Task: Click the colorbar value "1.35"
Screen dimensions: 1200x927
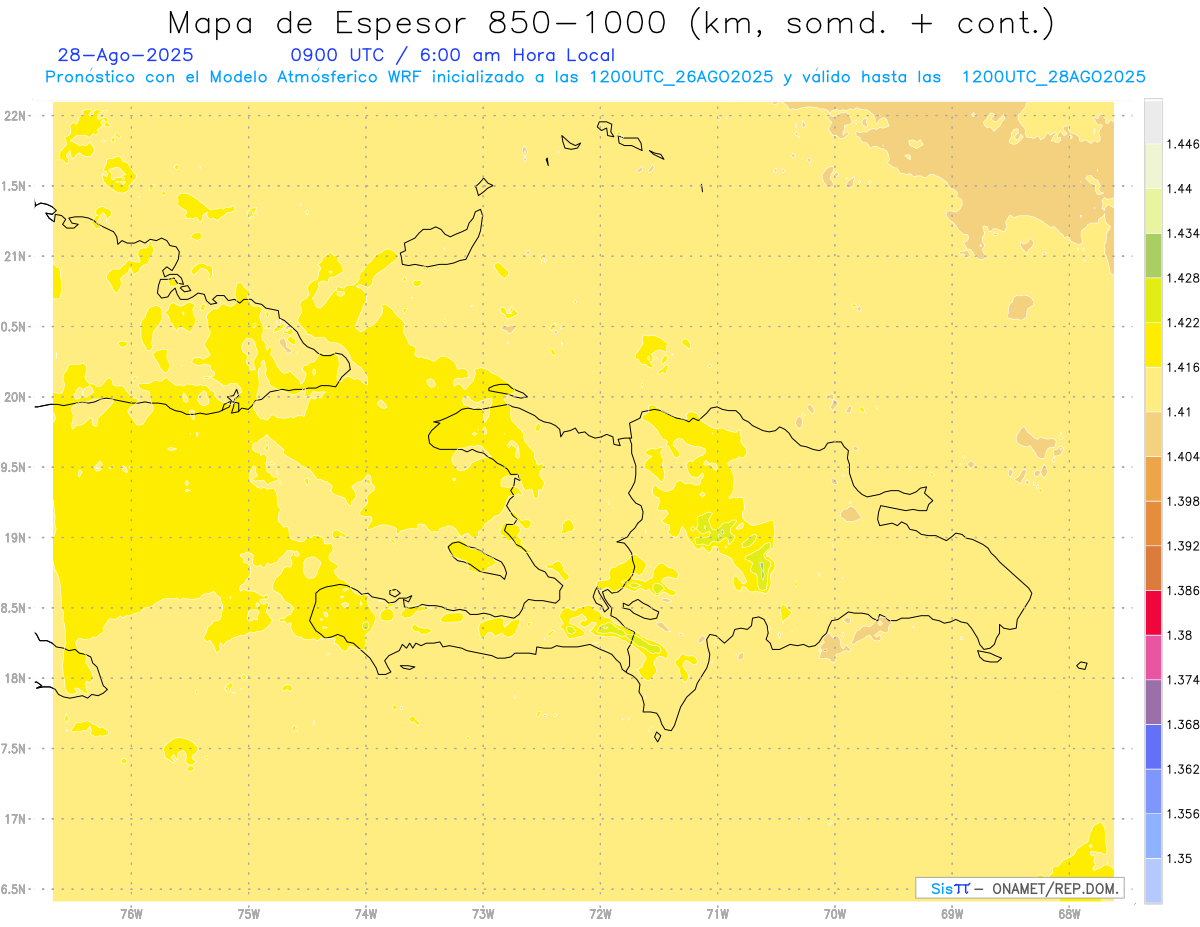Action: 1179,858
